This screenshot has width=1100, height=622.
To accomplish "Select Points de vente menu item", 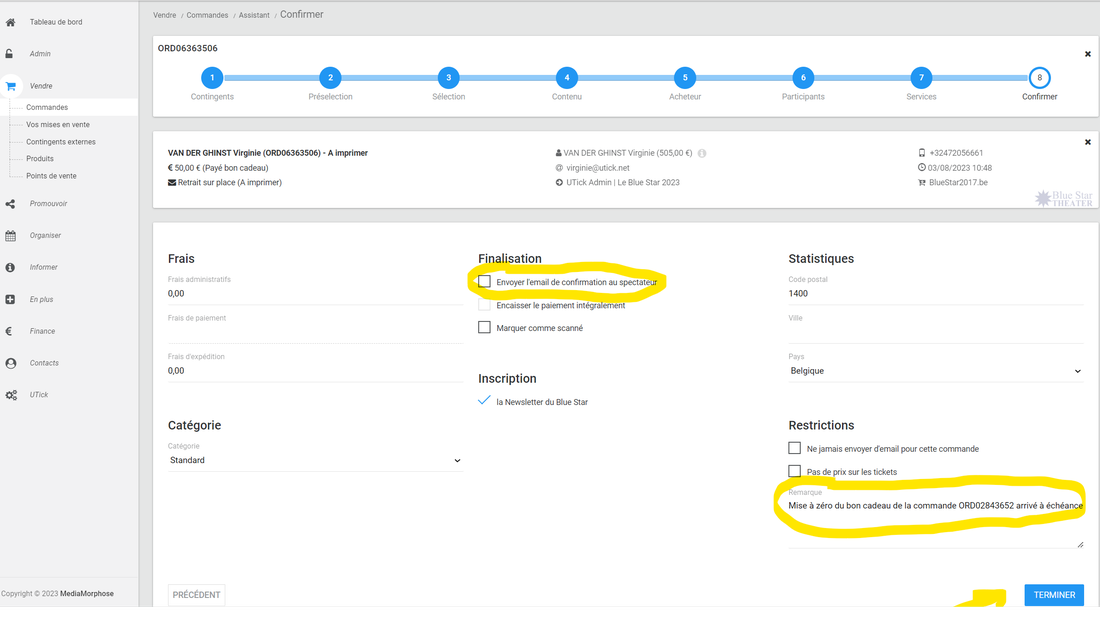I will [51, 176].
